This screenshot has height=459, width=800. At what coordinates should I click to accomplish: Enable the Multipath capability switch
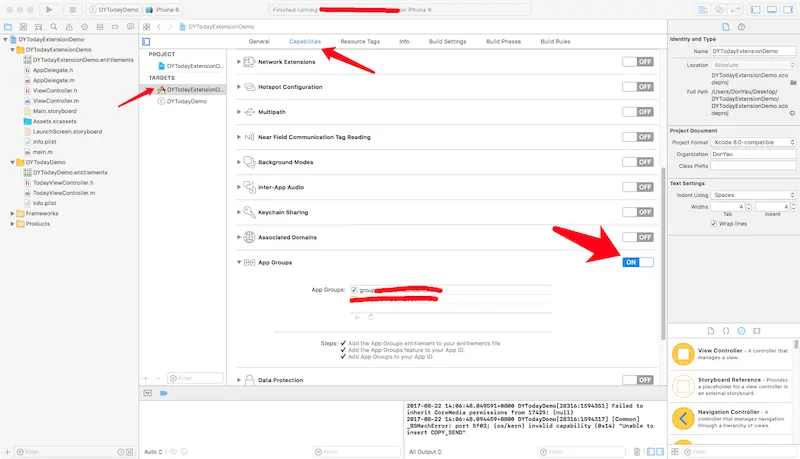[638, 112]
